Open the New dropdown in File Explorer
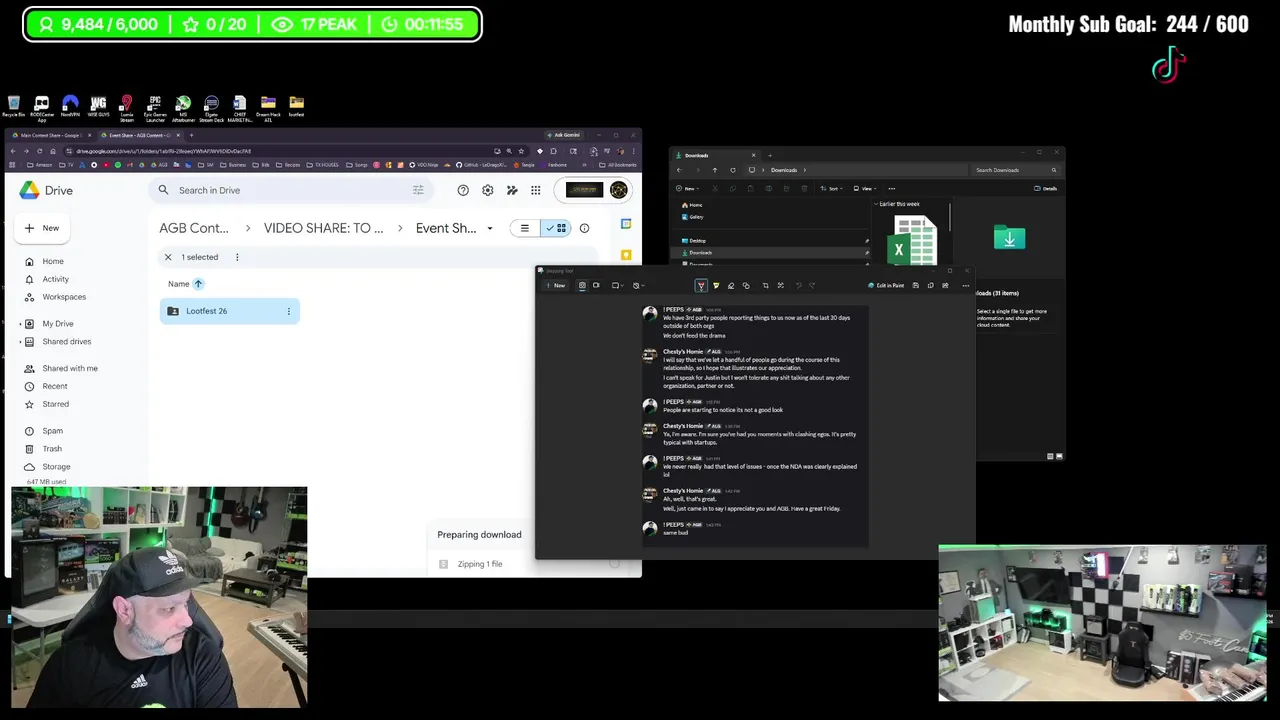The width and height of the screenshot is (1280, 720). [688, 188]
